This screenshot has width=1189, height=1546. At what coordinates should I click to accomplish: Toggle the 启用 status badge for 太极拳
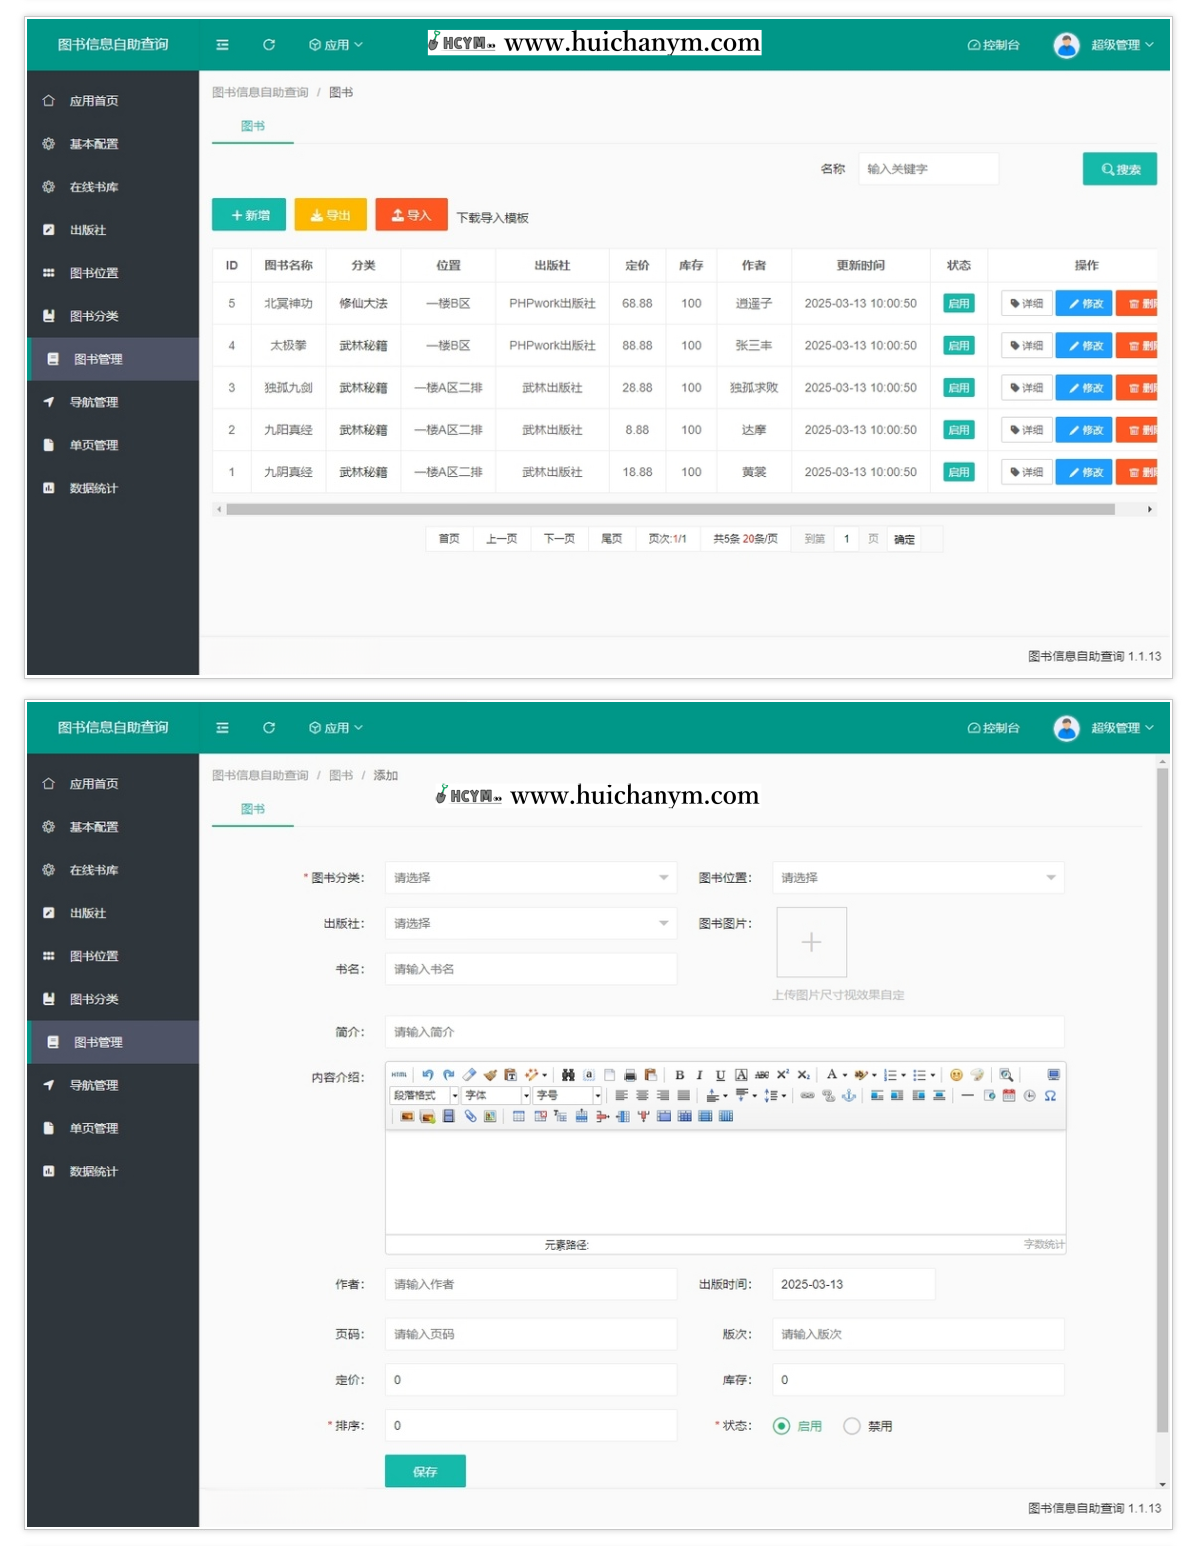pyautogui.click(x=958, y=346)
